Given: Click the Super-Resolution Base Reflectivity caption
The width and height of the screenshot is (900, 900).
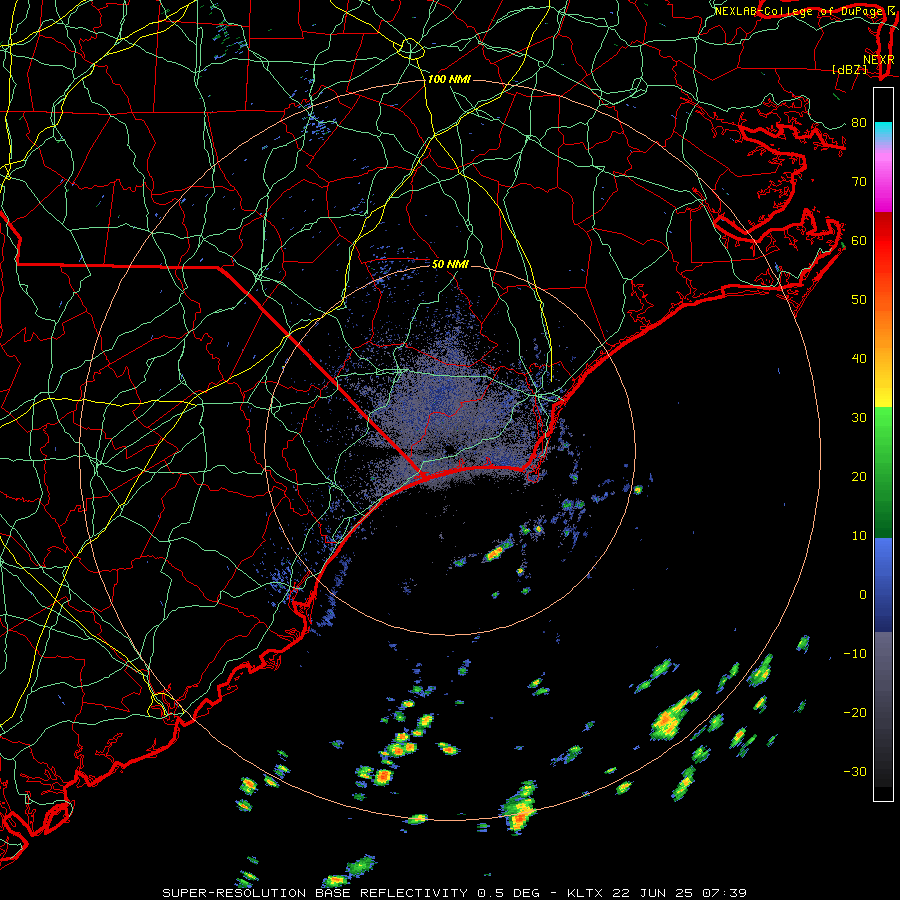Looking at the screenshot, I should click(x=455, y=893).
